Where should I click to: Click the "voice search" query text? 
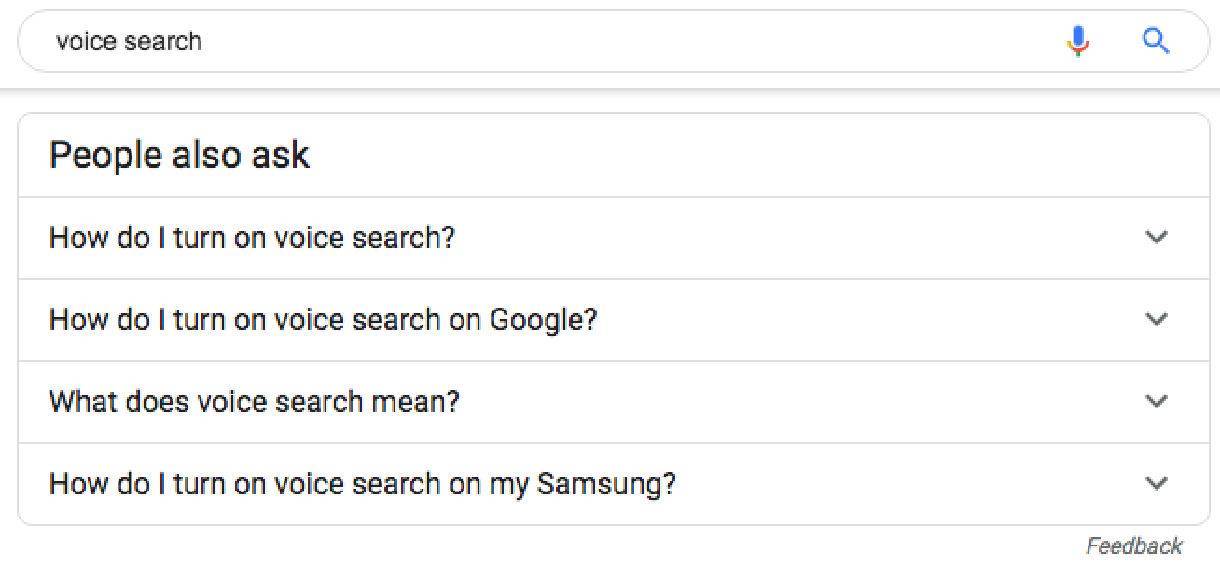coord(129,41)
